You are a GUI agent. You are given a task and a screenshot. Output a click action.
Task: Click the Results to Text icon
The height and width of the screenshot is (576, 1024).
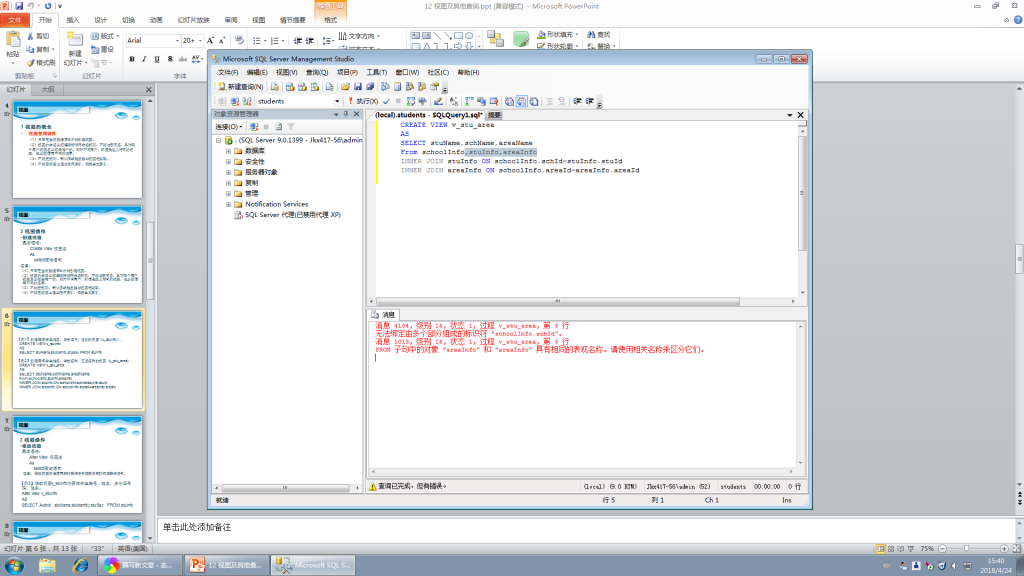click(x=509, y=101)
